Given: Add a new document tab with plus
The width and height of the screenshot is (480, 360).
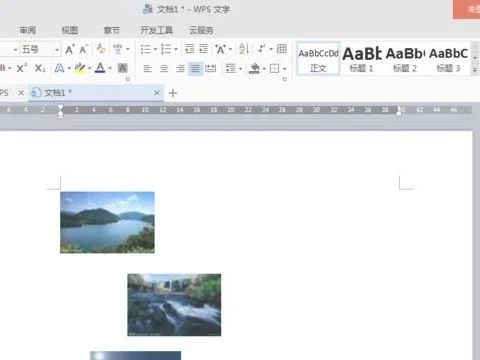Looking at the screenshot, I should (x=173, y=93).
